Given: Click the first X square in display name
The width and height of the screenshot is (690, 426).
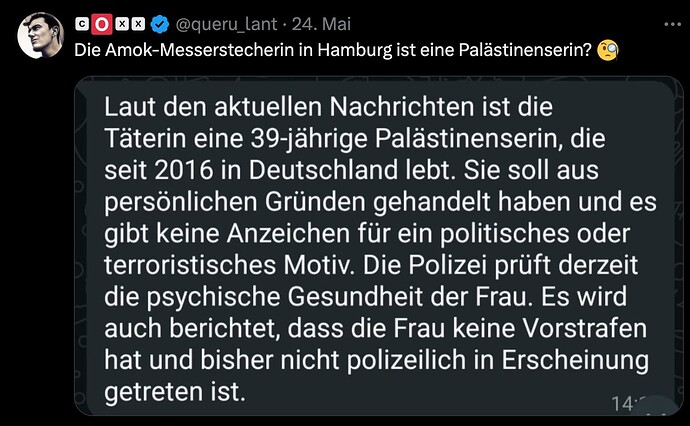Looking at the screenshot, I should (x=119, y=22).
